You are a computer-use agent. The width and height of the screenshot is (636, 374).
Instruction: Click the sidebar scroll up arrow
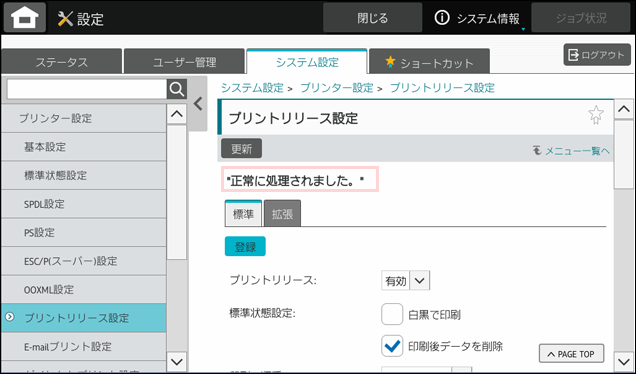177,114
